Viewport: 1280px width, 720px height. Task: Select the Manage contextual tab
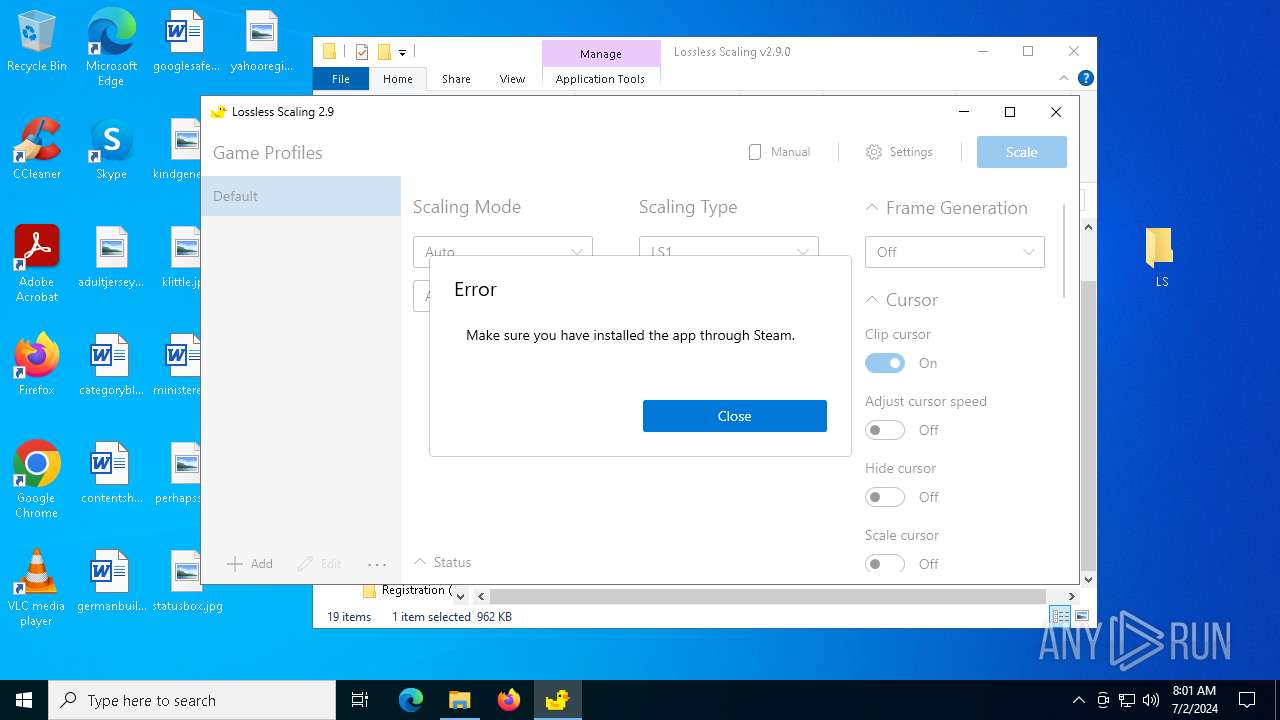tap(601, 54)
